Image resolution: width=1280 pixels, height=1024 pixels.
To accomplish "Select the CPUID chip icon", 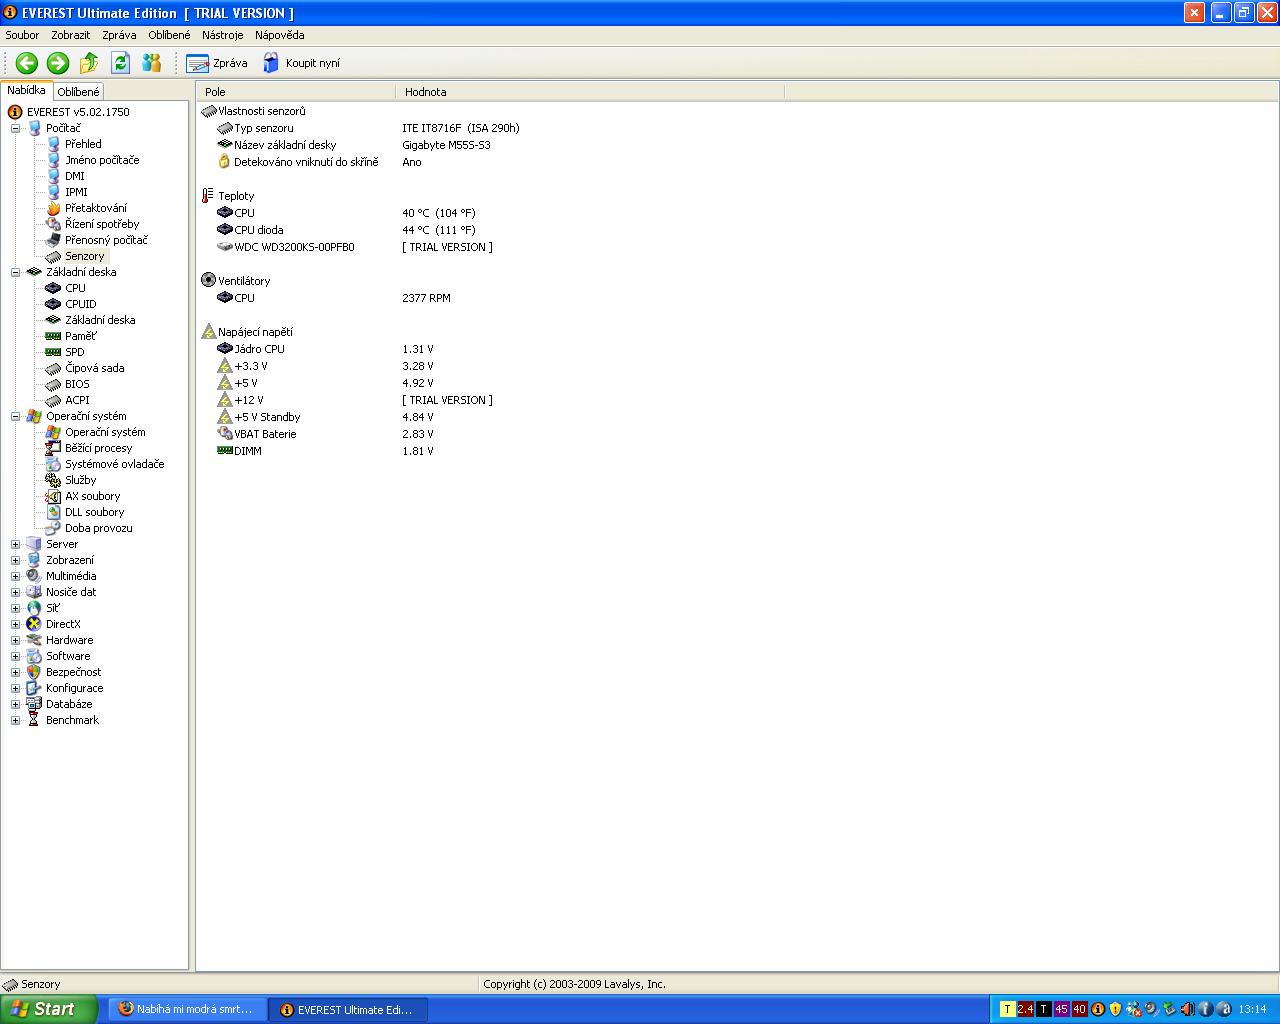I will point(53,304).
